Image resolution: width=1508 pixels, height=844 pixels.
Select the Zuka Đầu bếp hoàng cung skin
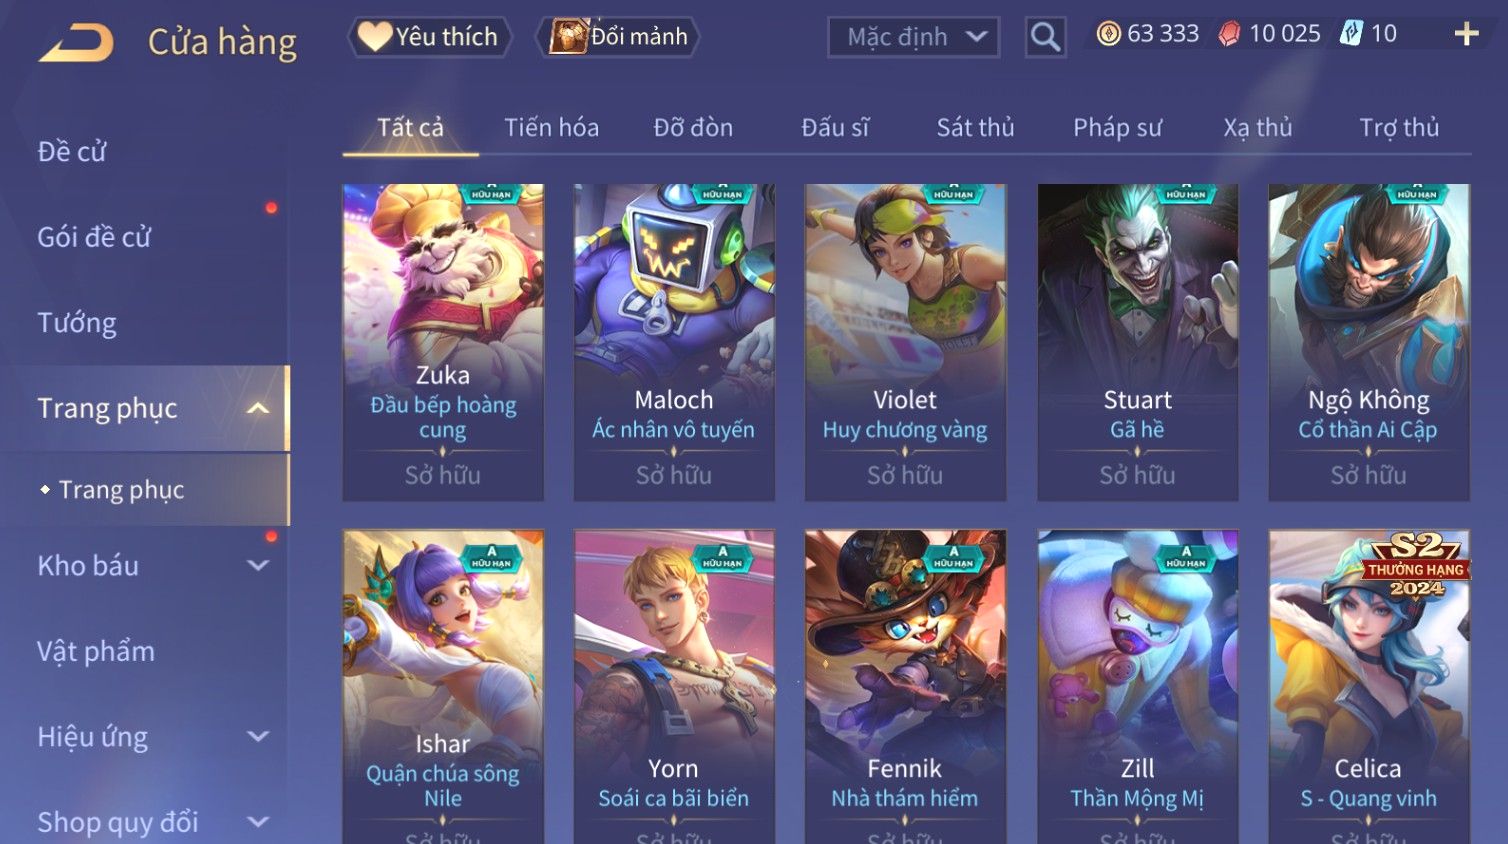coord(443,342)
